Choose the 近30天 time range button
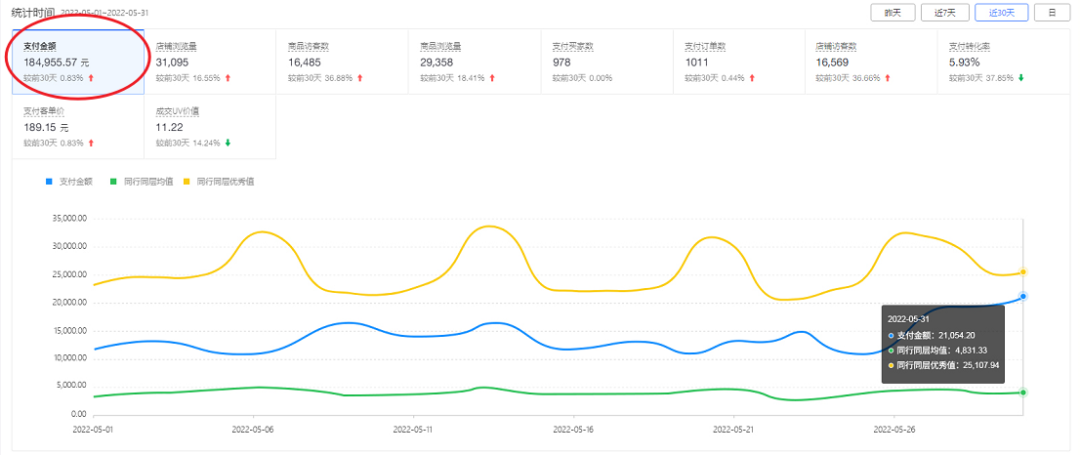1080x455 pixels. click(x=1001, y=12)
